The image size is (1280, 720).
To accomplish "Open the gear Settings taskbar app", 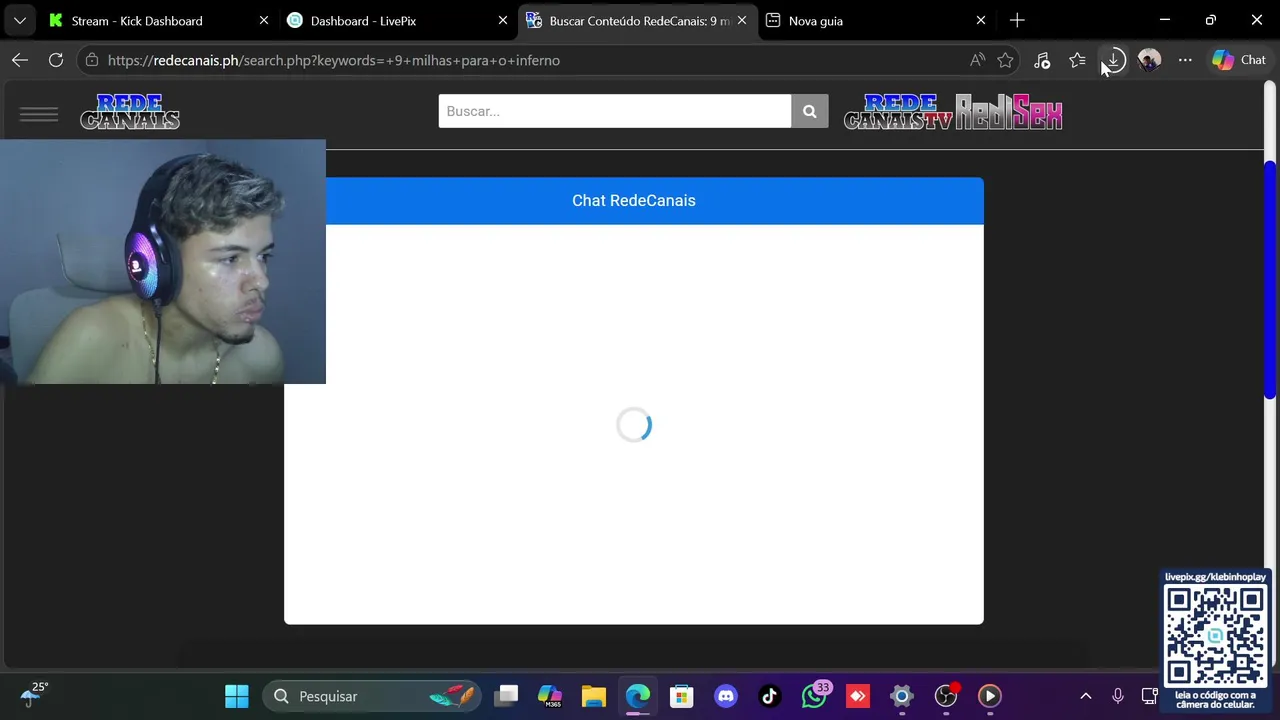I will point(902,696).
